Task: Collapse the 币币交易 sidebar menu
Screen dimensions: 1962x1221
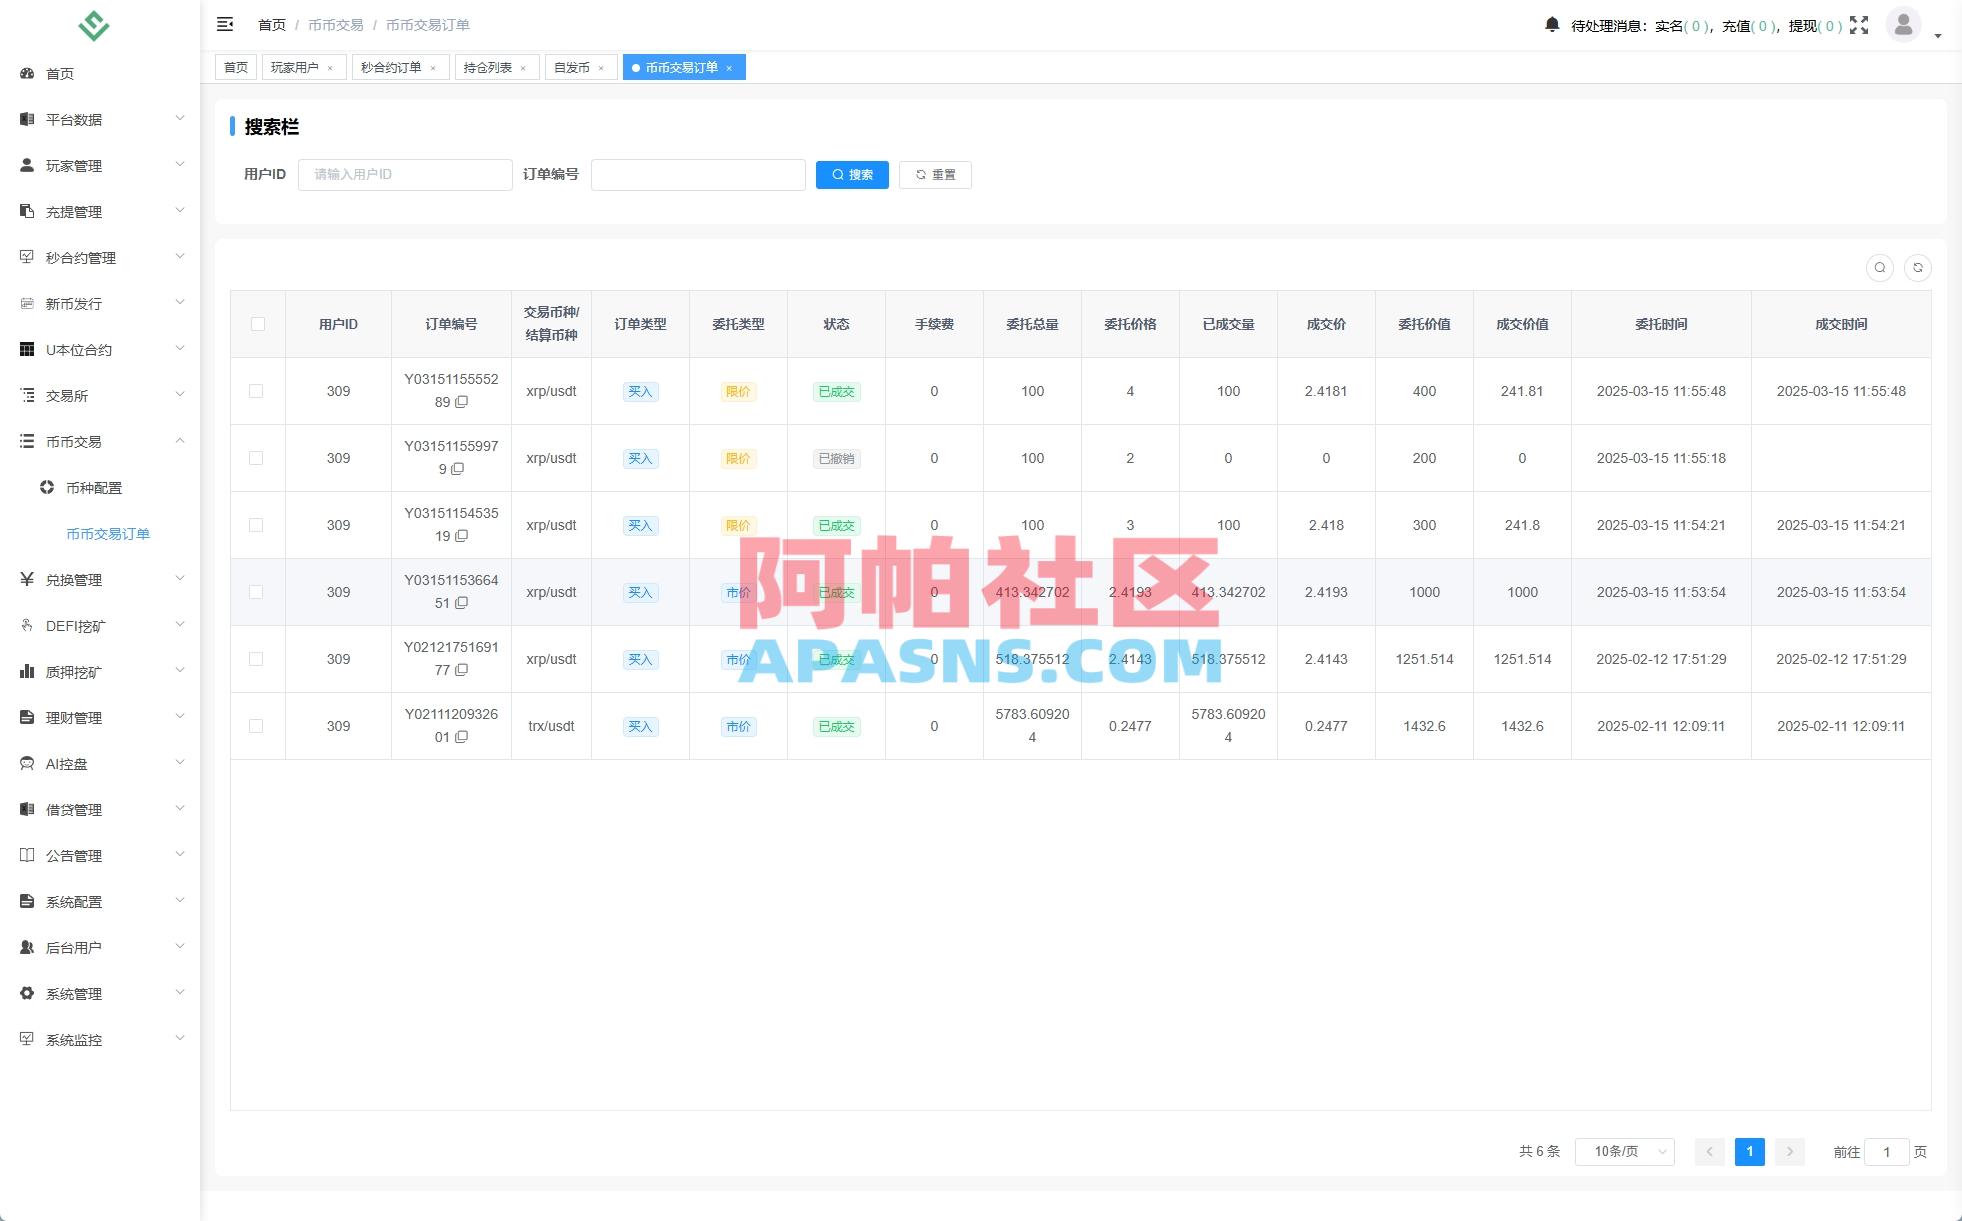Action: pos(100,441)
